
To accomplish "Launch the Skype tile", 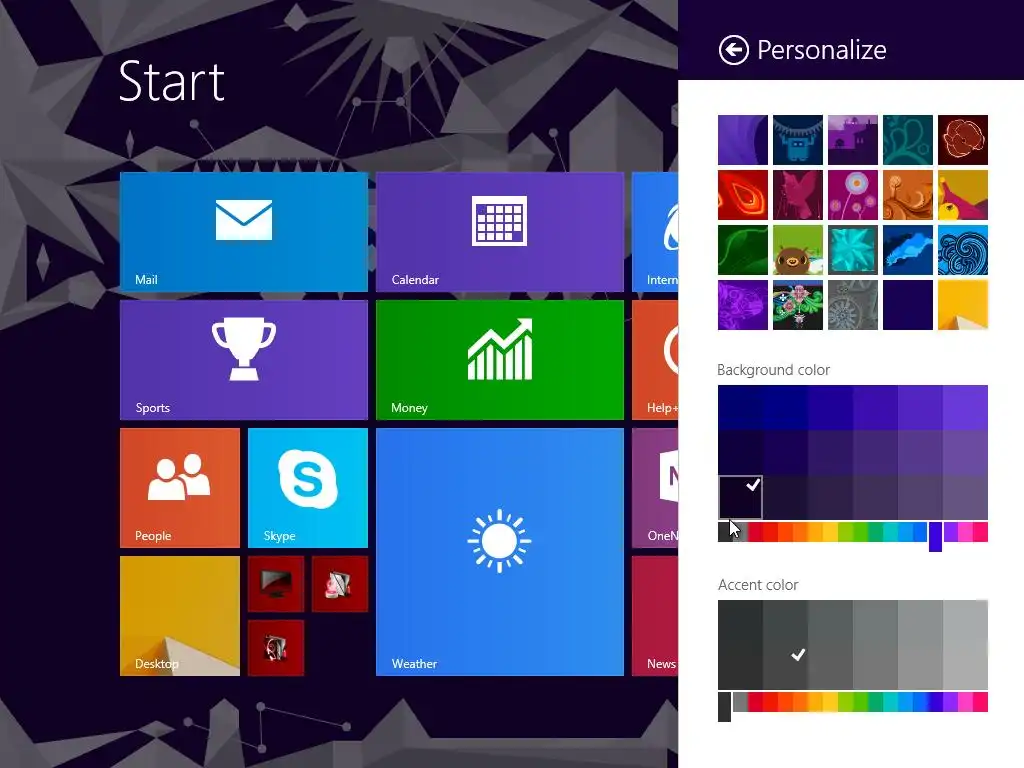I will coord(308,488).
